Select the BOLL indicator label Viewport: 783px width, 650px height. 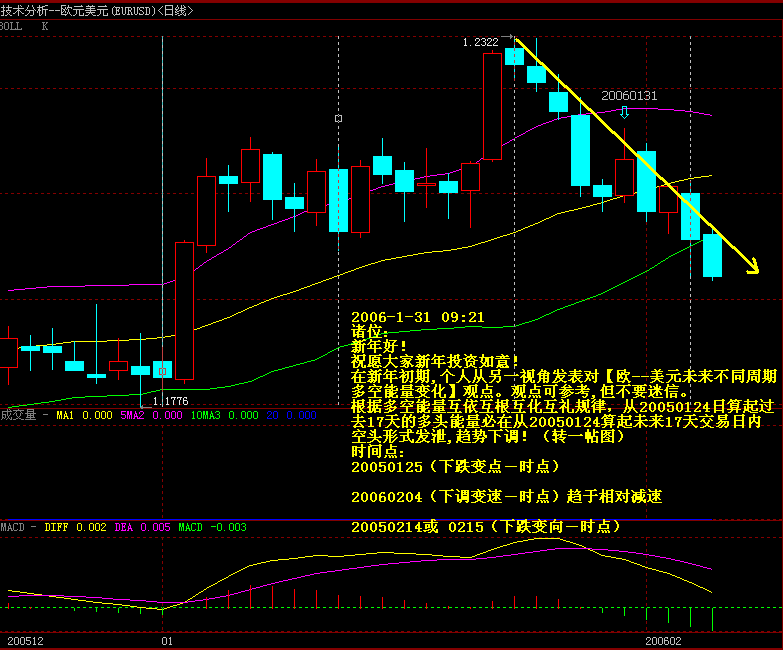click(x=10, y=26)
